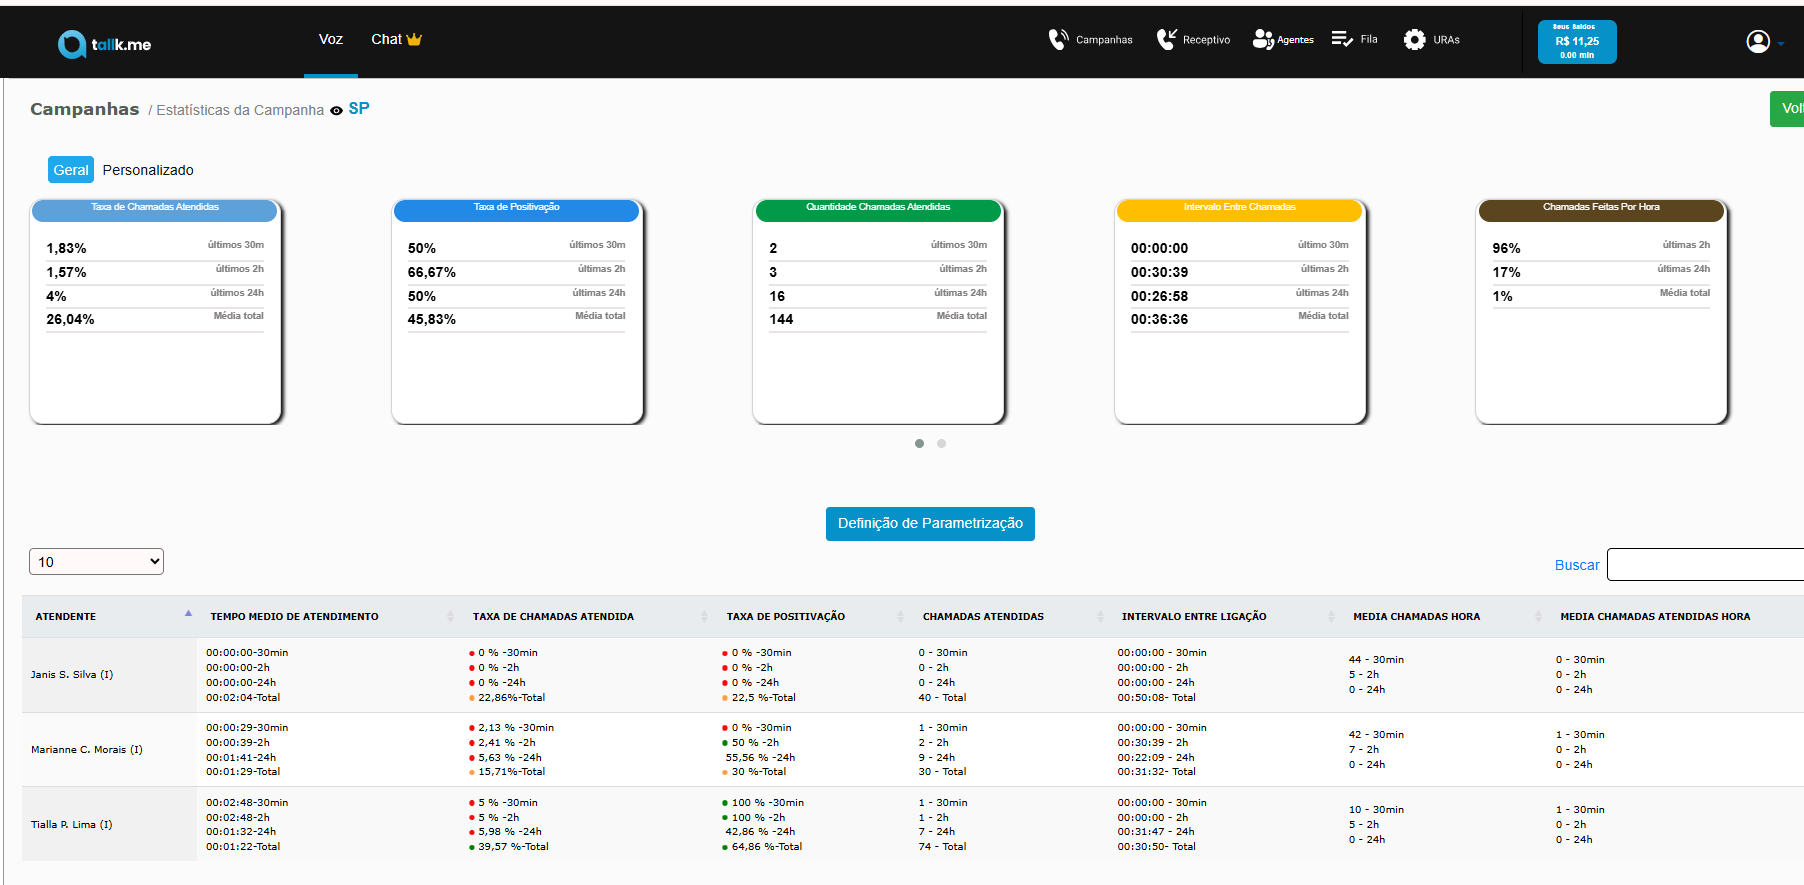Expand the profile menu arrow

1781,44
